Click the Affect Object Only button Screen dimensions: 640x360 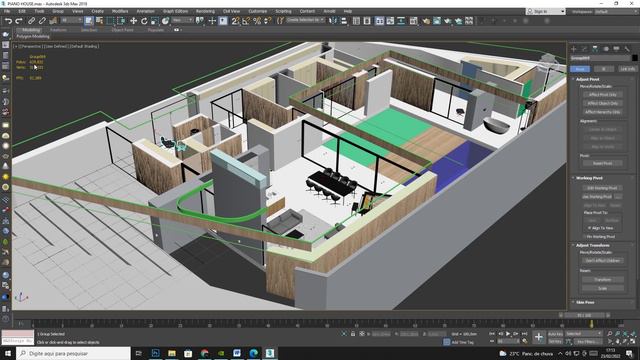[x=602, y=103]
